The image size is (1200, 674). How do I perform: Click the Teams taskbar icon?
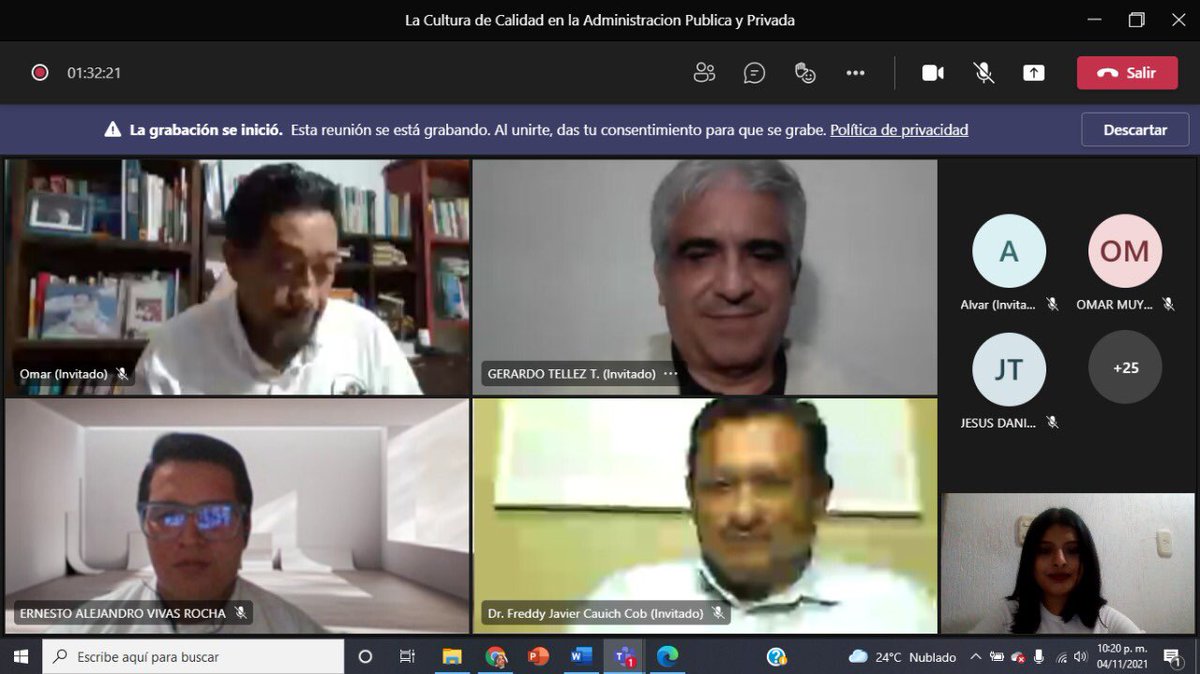tap(625, 656)
